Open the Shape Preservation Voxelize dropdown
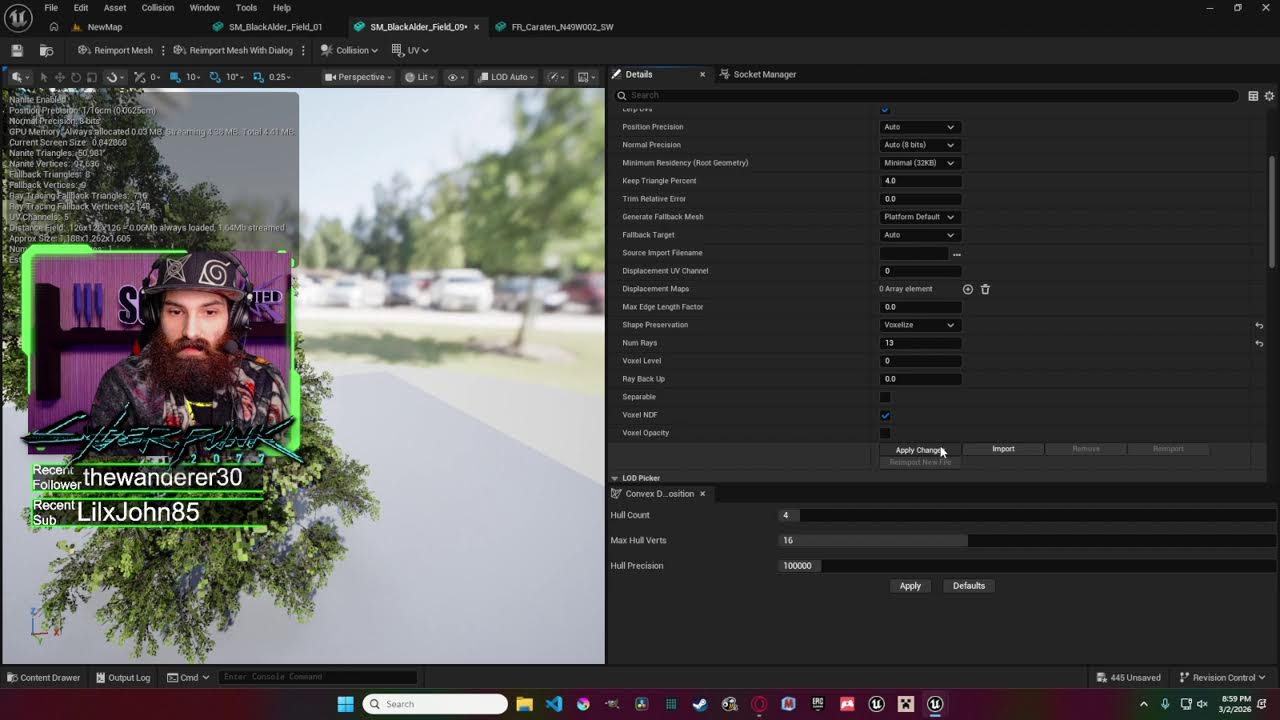Viewport: 1280px width, 720px height. pos(919,325)
